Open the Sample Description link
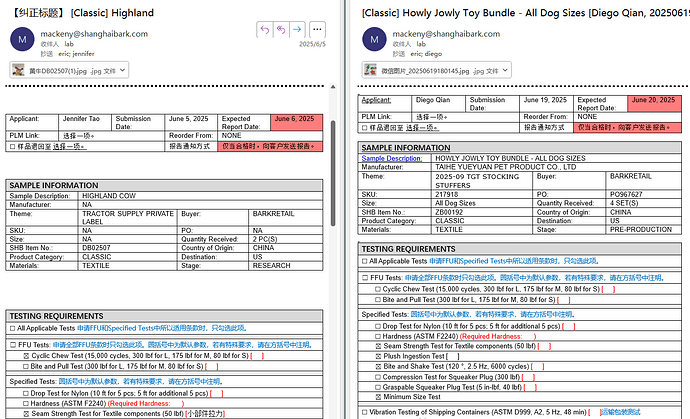The width and height of the screenshot is (690, 419). (x=392, y=158)
